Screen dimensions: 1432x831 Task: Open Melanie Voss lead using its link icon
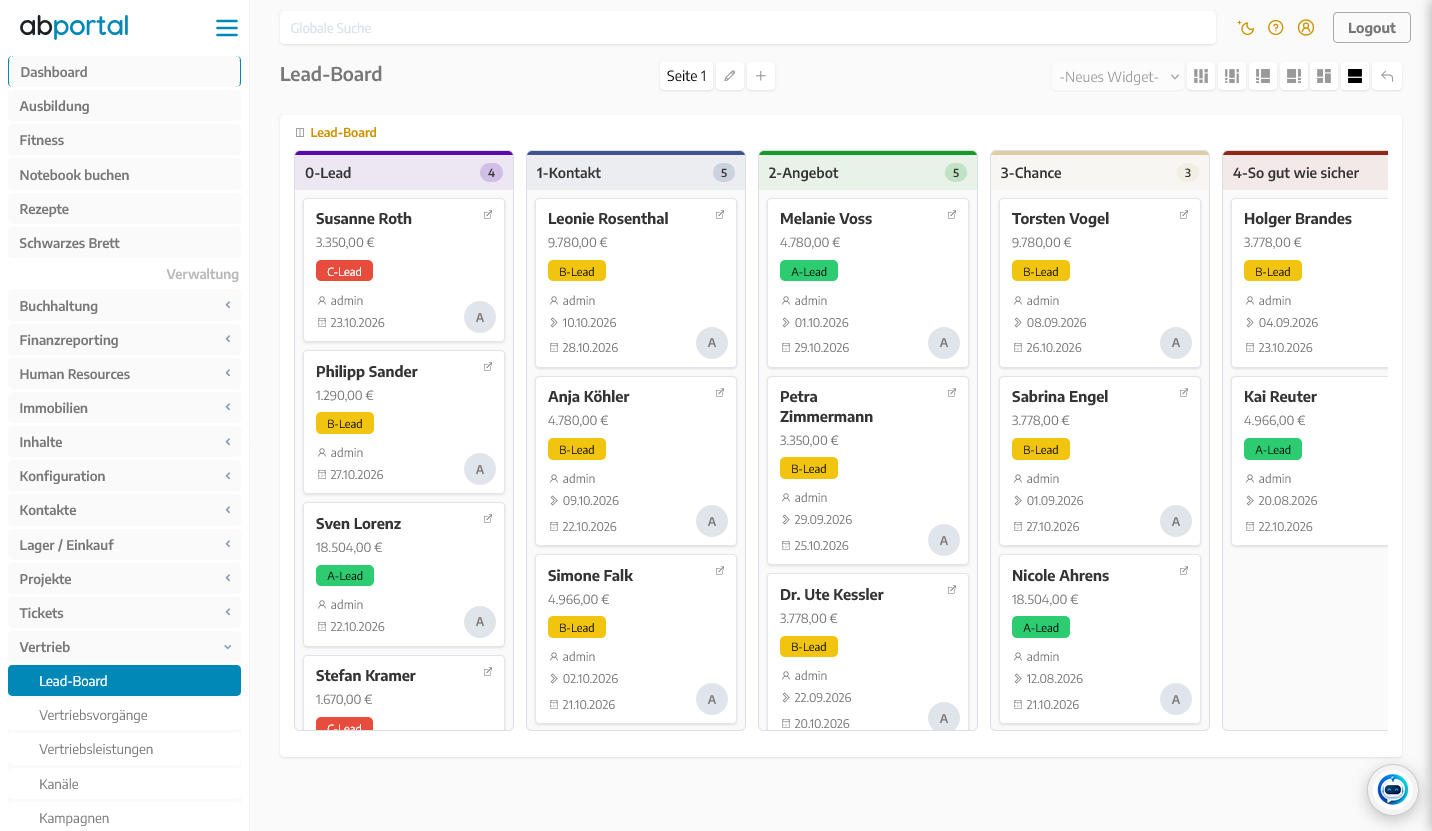click(x=952, y=215)
